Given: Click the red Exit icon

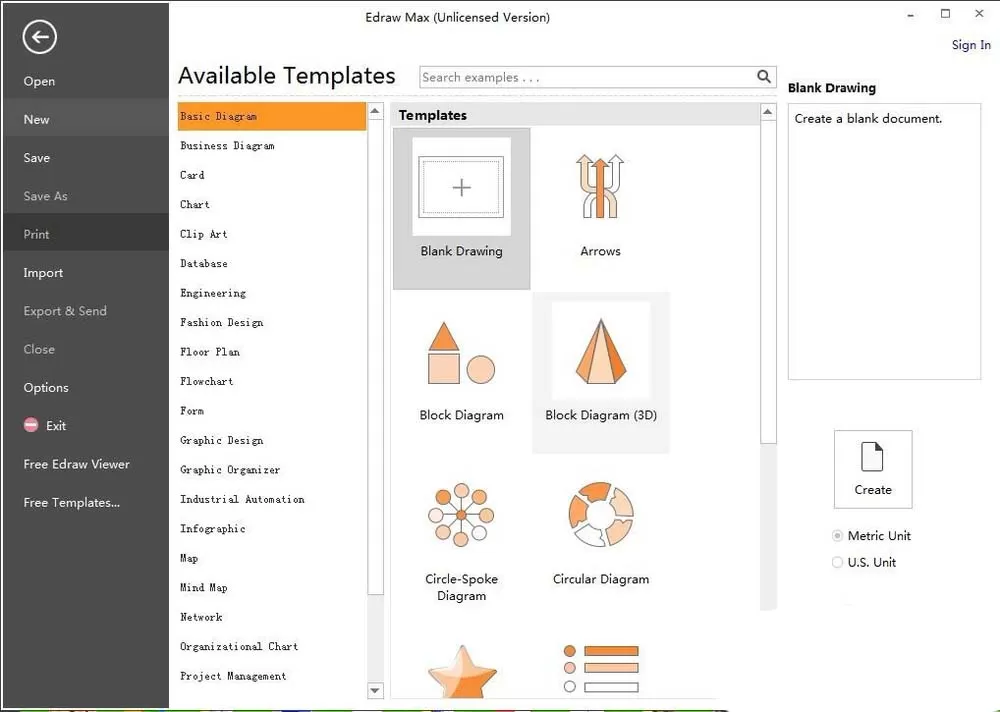Looking at the screenshot, I should pos(31,425).
